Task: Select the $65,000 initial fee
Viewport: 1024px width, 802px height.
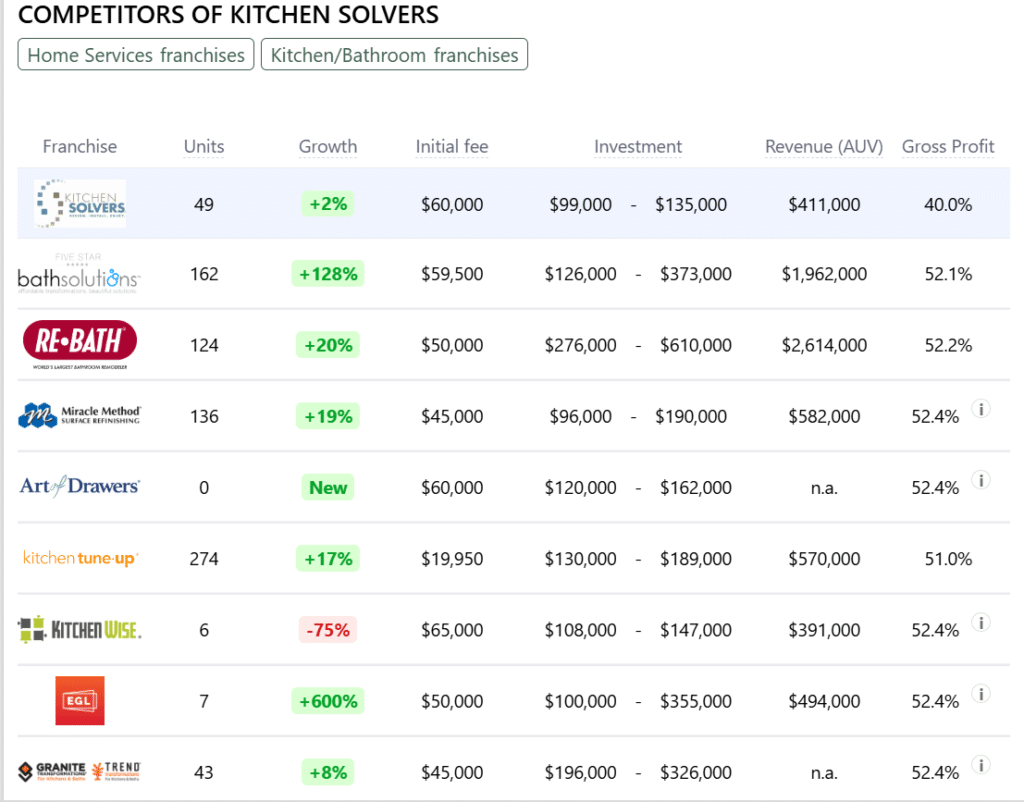Action: click(x=452, y=630)
